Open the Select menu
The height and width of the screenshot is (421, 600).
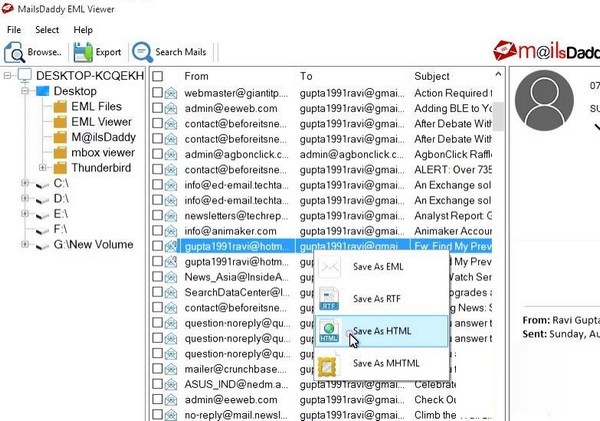(47, 30)
